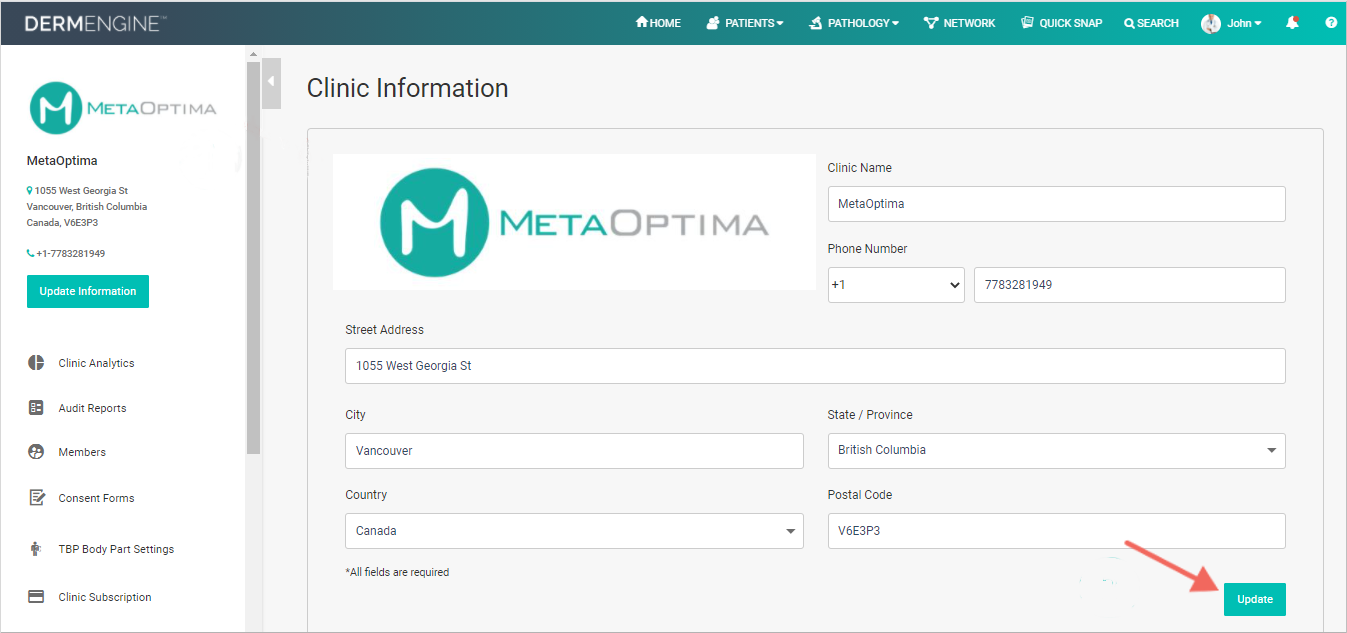Click the Network nodes icon
The width and height of the screenshot is (1347, 633).
click(x=931, y=23)
